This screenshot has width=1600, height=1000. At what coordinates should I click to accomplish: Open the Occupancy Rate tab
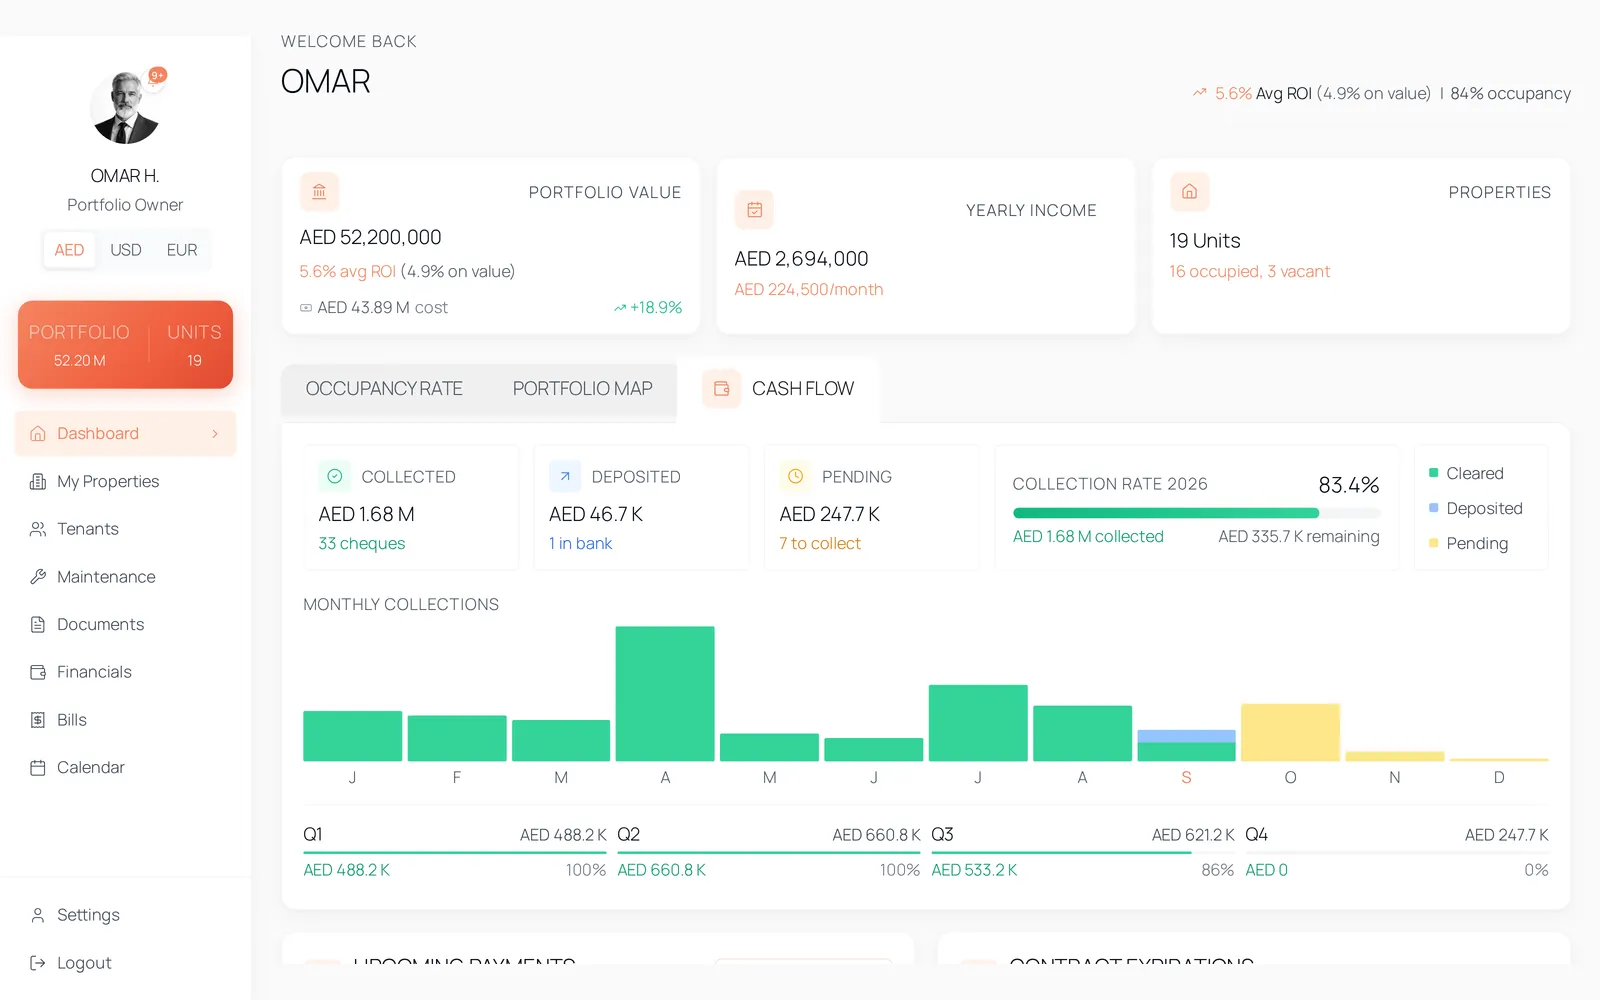pos(384,389)
